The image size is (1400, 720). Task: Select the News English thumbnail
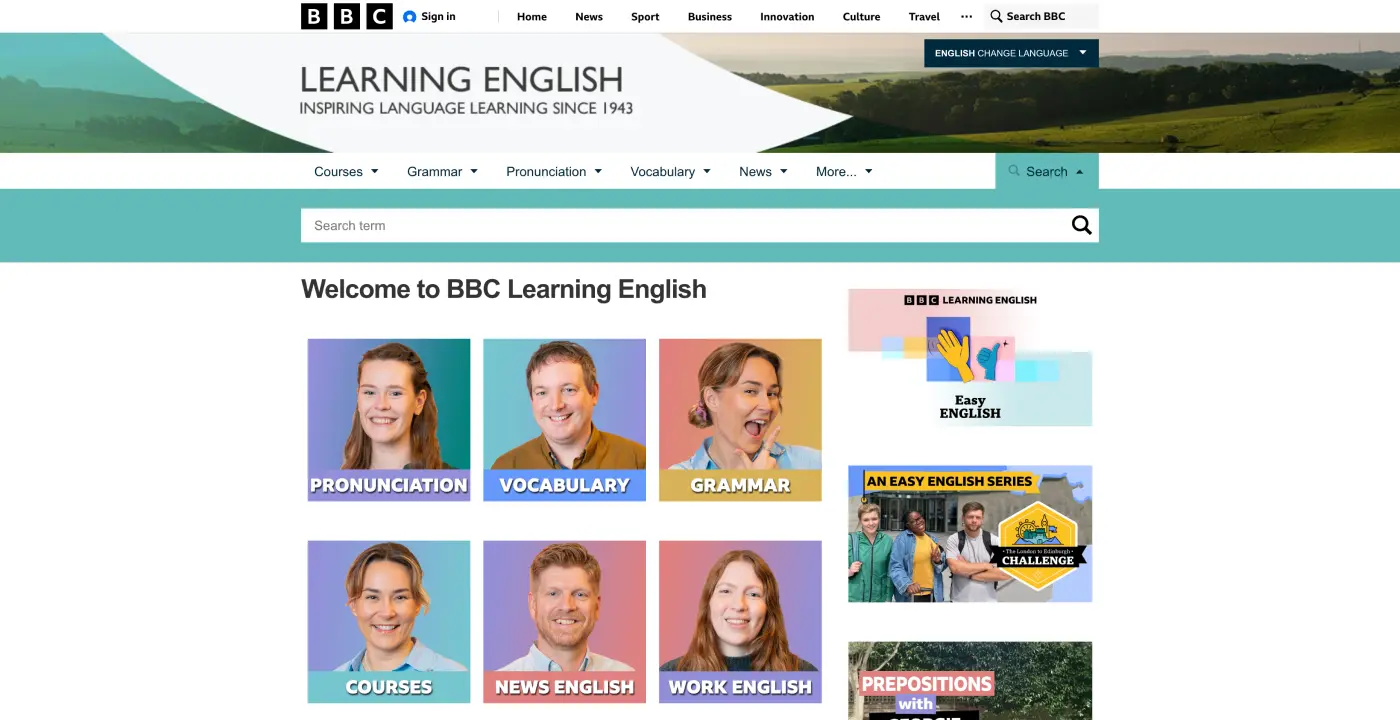(x=564, y=621)
